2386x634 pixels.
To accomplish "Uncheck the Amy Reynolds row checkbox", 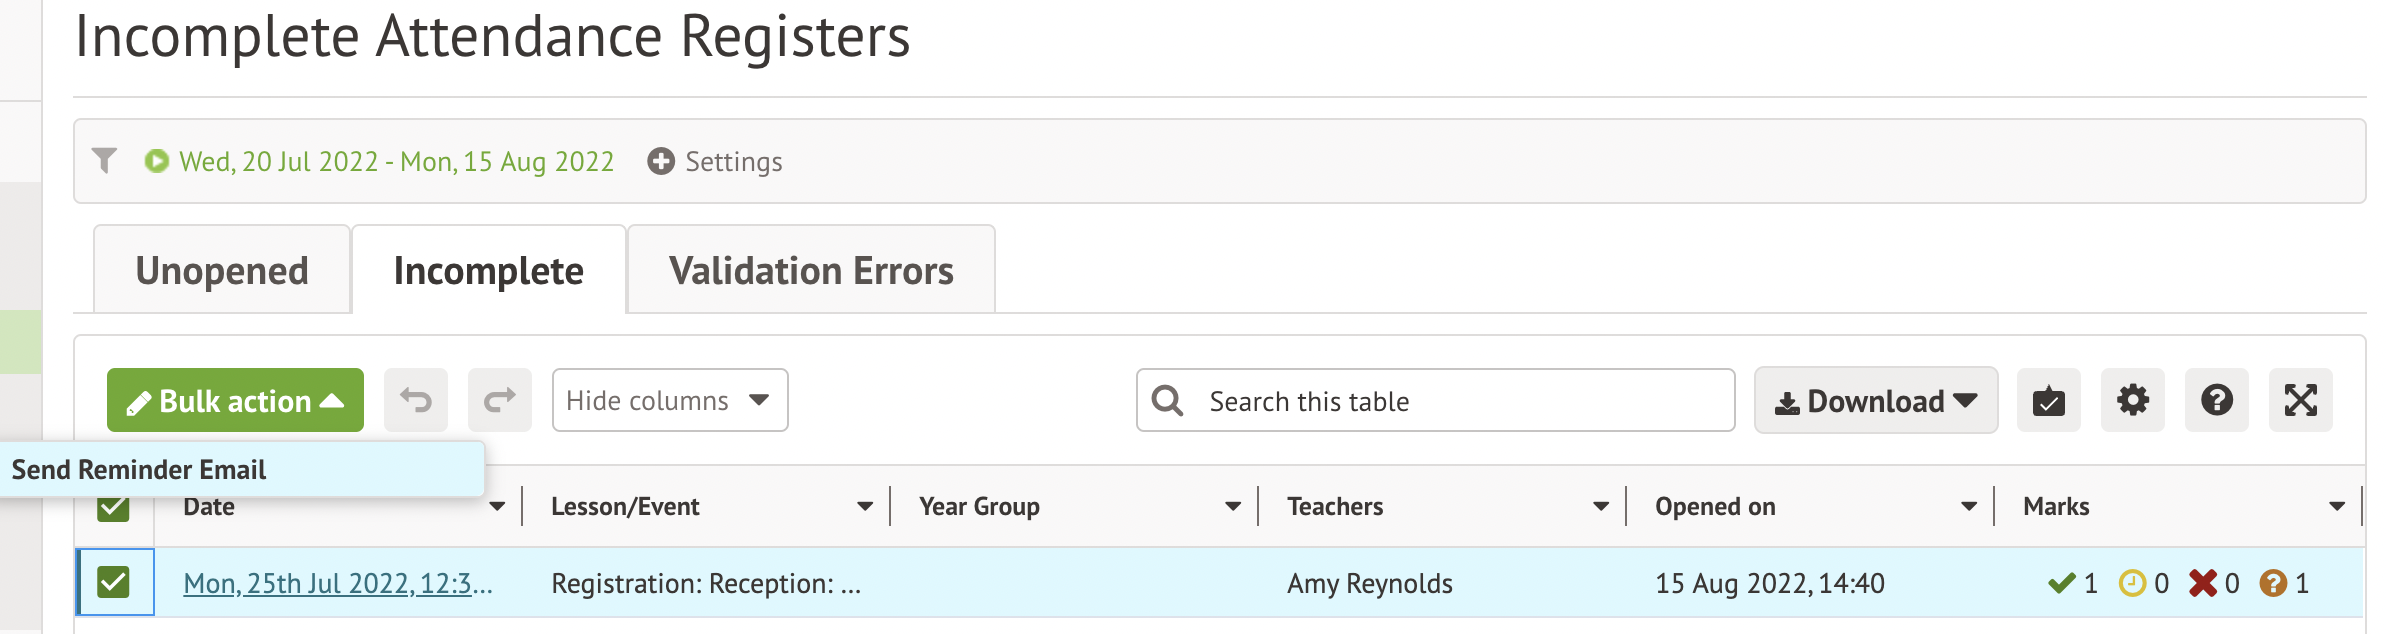I will click(114, 582).
